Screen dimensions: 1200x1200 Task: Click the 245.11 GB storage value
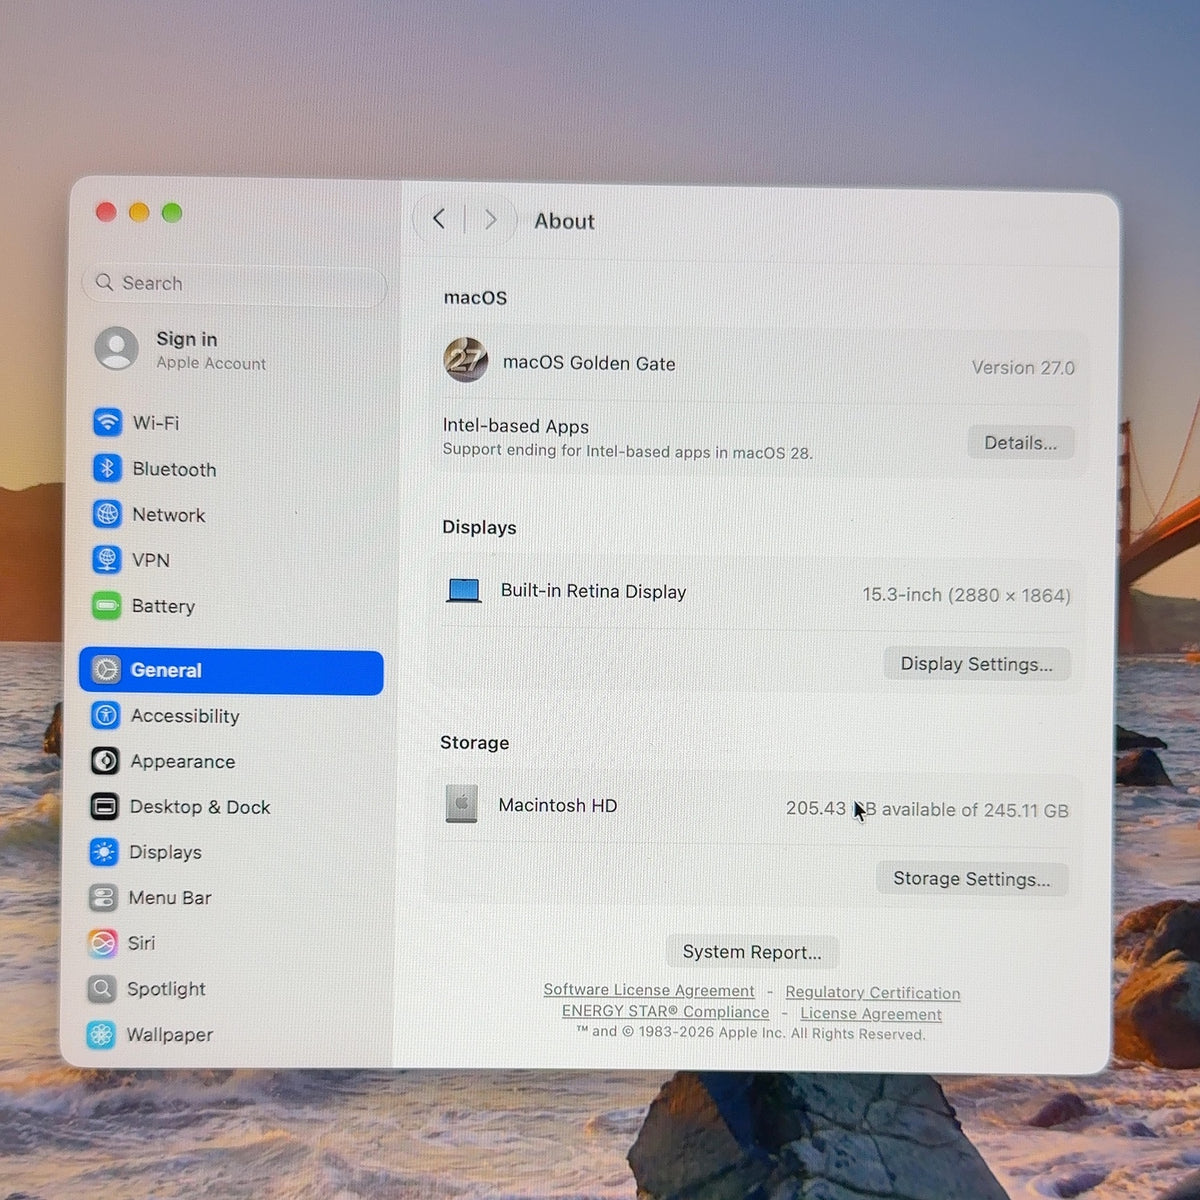coord(1025,810)
